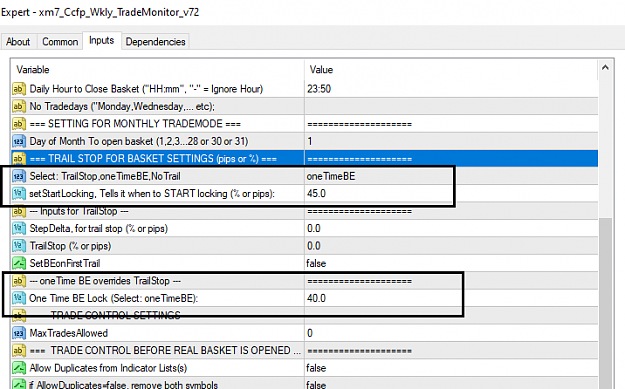The height and width of the screenshot is (389, 625).
Task: Click string icon of No Tradedays row
Action: pos(19,106)
